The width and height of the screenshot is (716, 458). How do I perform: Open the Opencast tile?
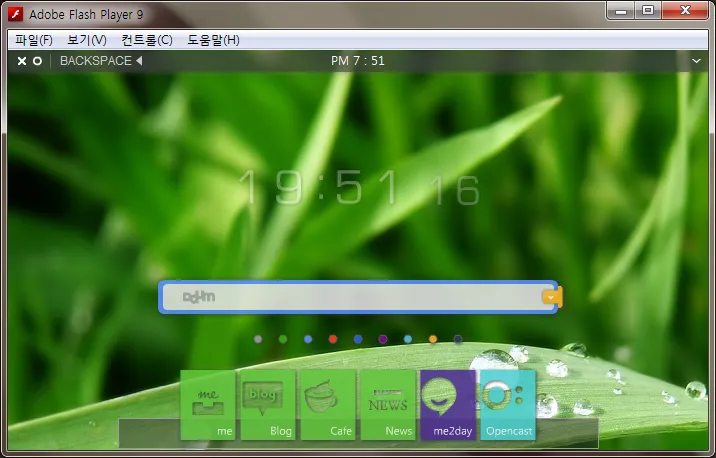pyautogui.click(x=508, y=405)
